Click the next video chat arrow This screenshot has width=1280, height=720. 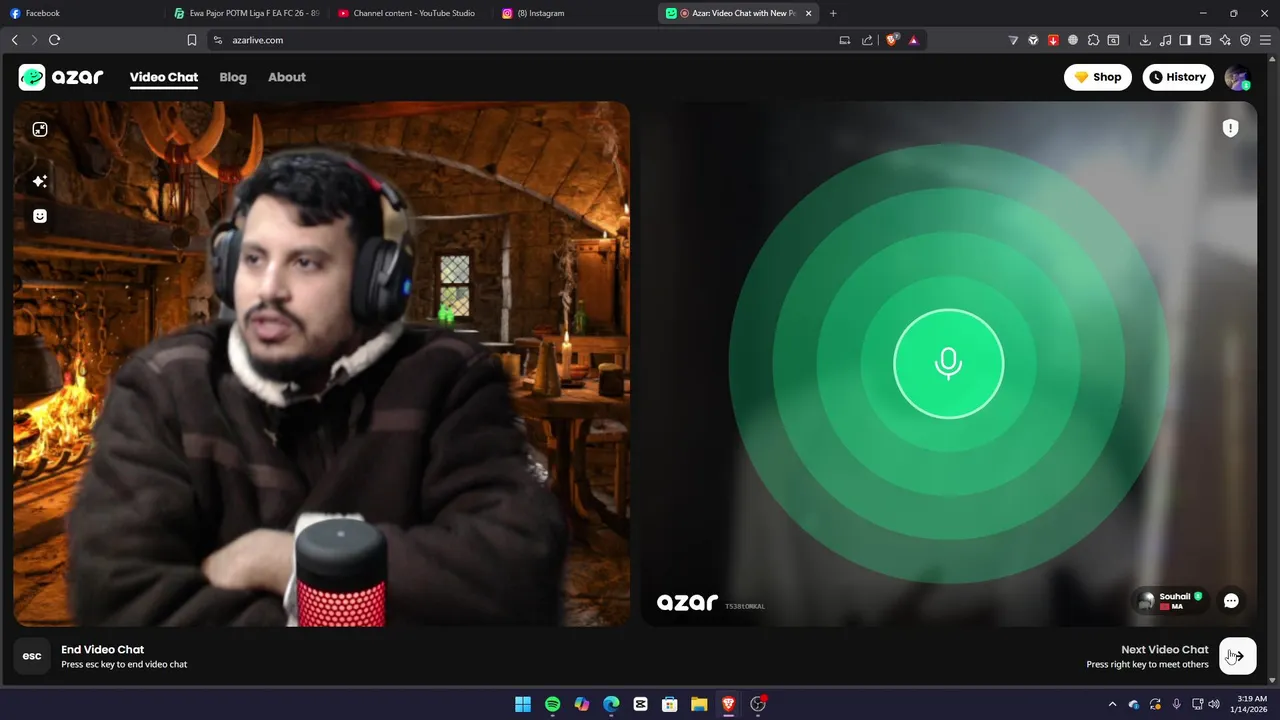[x=1237, y=656]
